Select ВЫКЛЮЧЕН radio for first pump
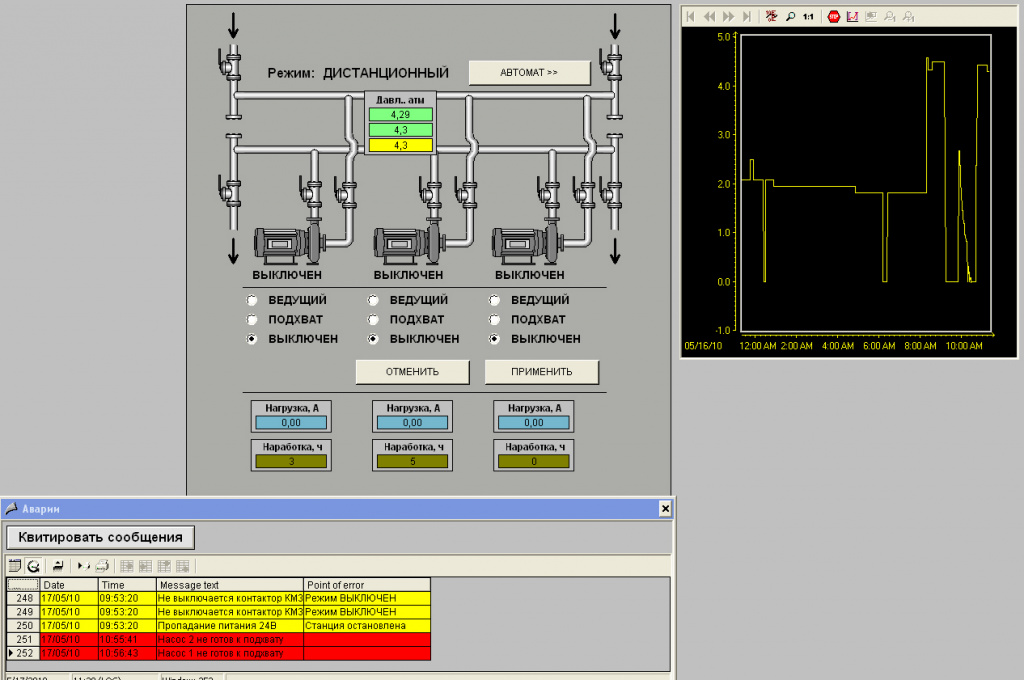1024x680 pixels. point(251,339)
